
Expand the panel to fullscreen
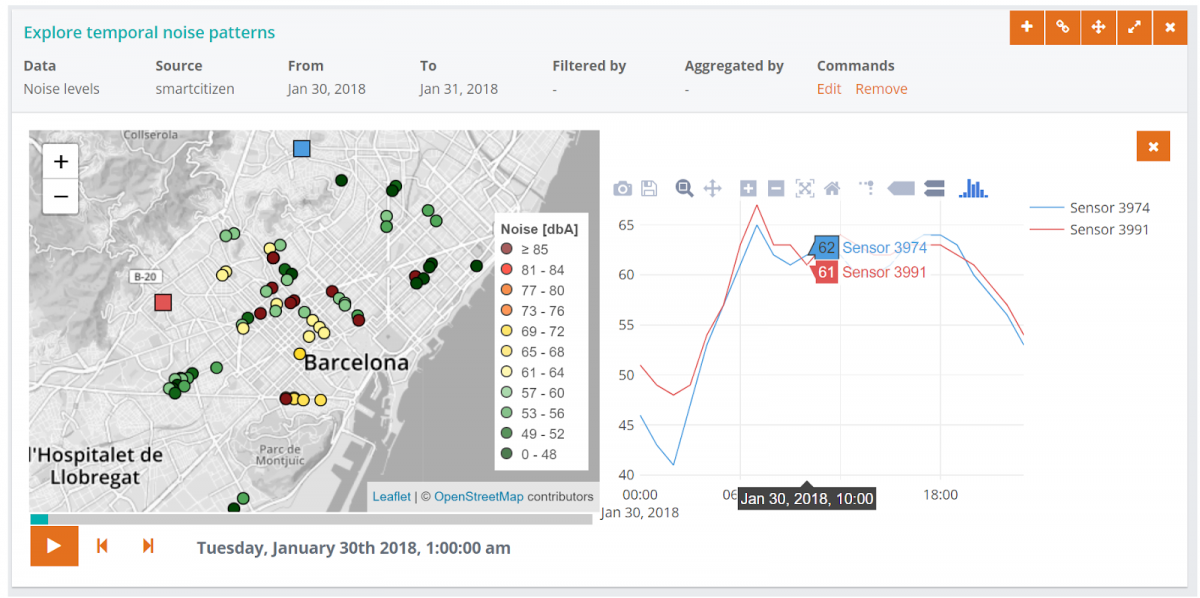coord(1134,28)
